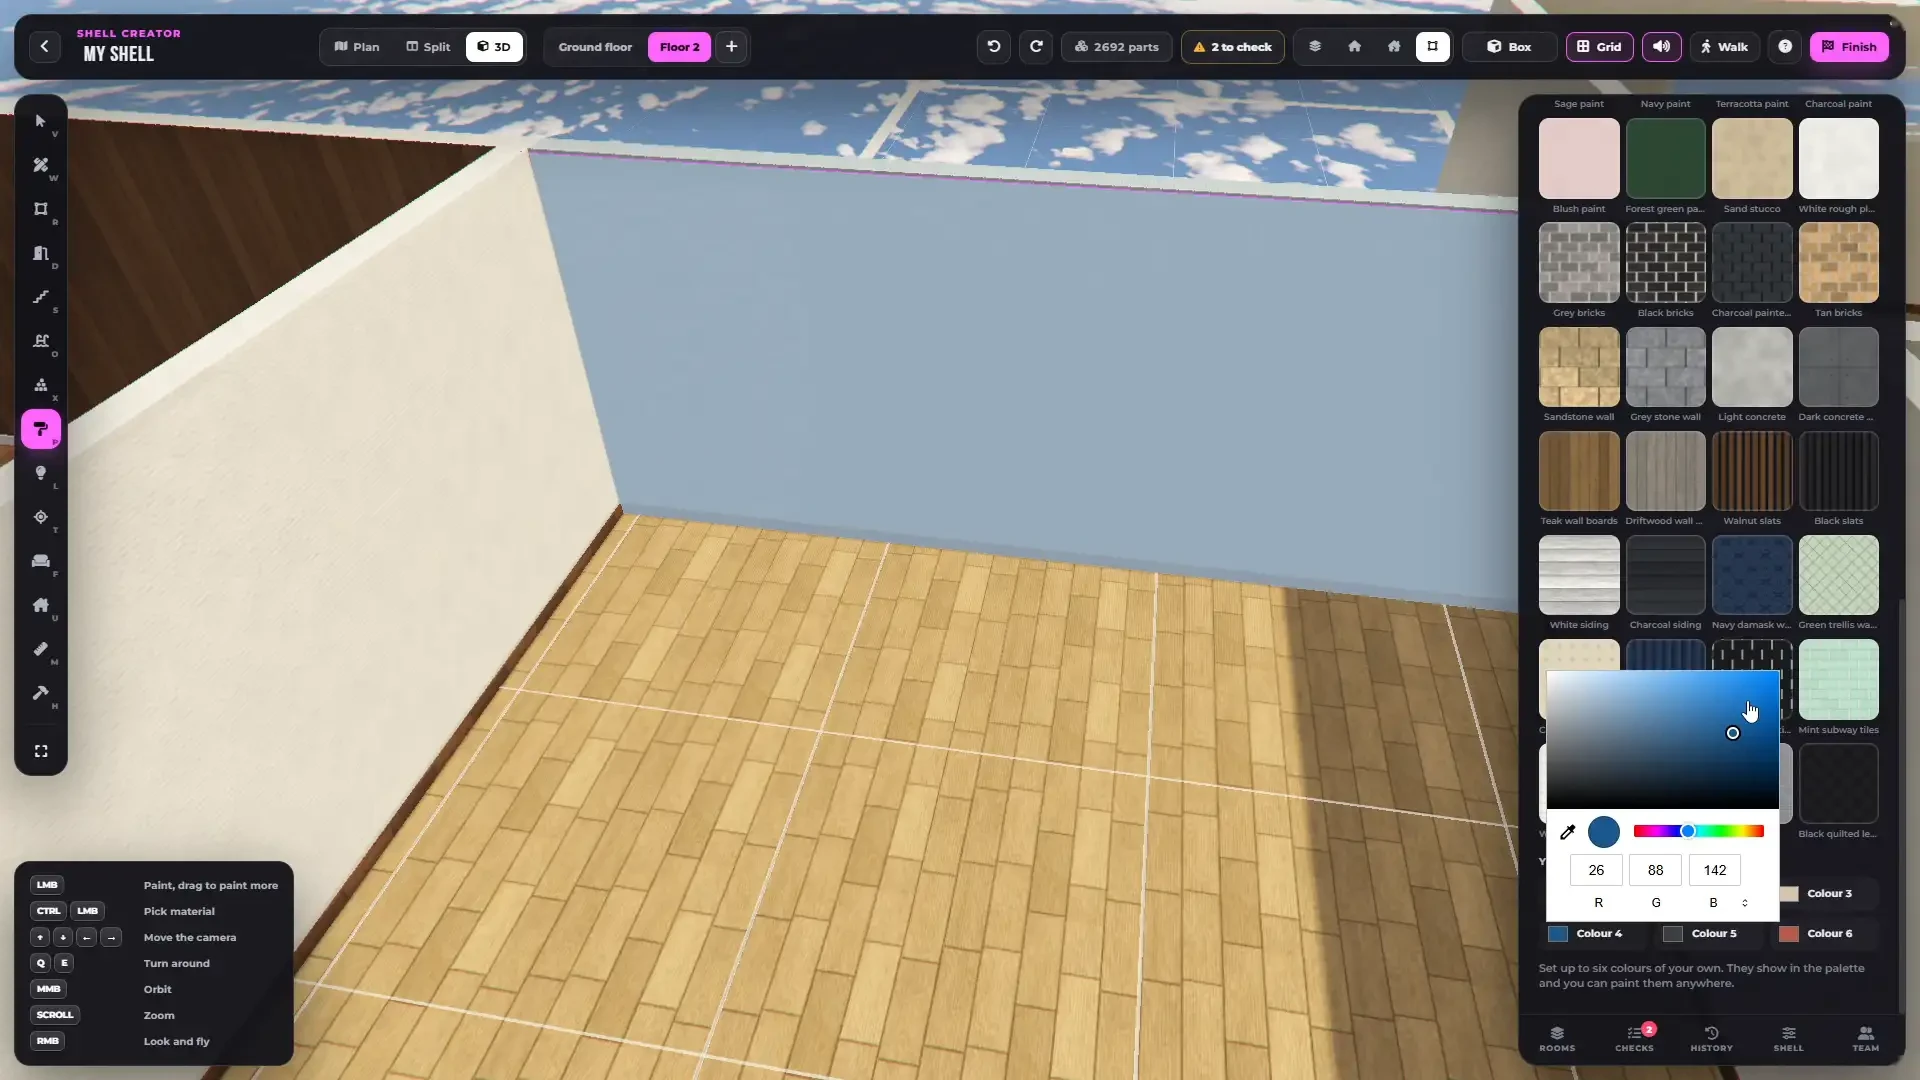Select the measuring ruler tool
The width and height of the screenshot is (1920, 1080).
(x=41, y=649)
